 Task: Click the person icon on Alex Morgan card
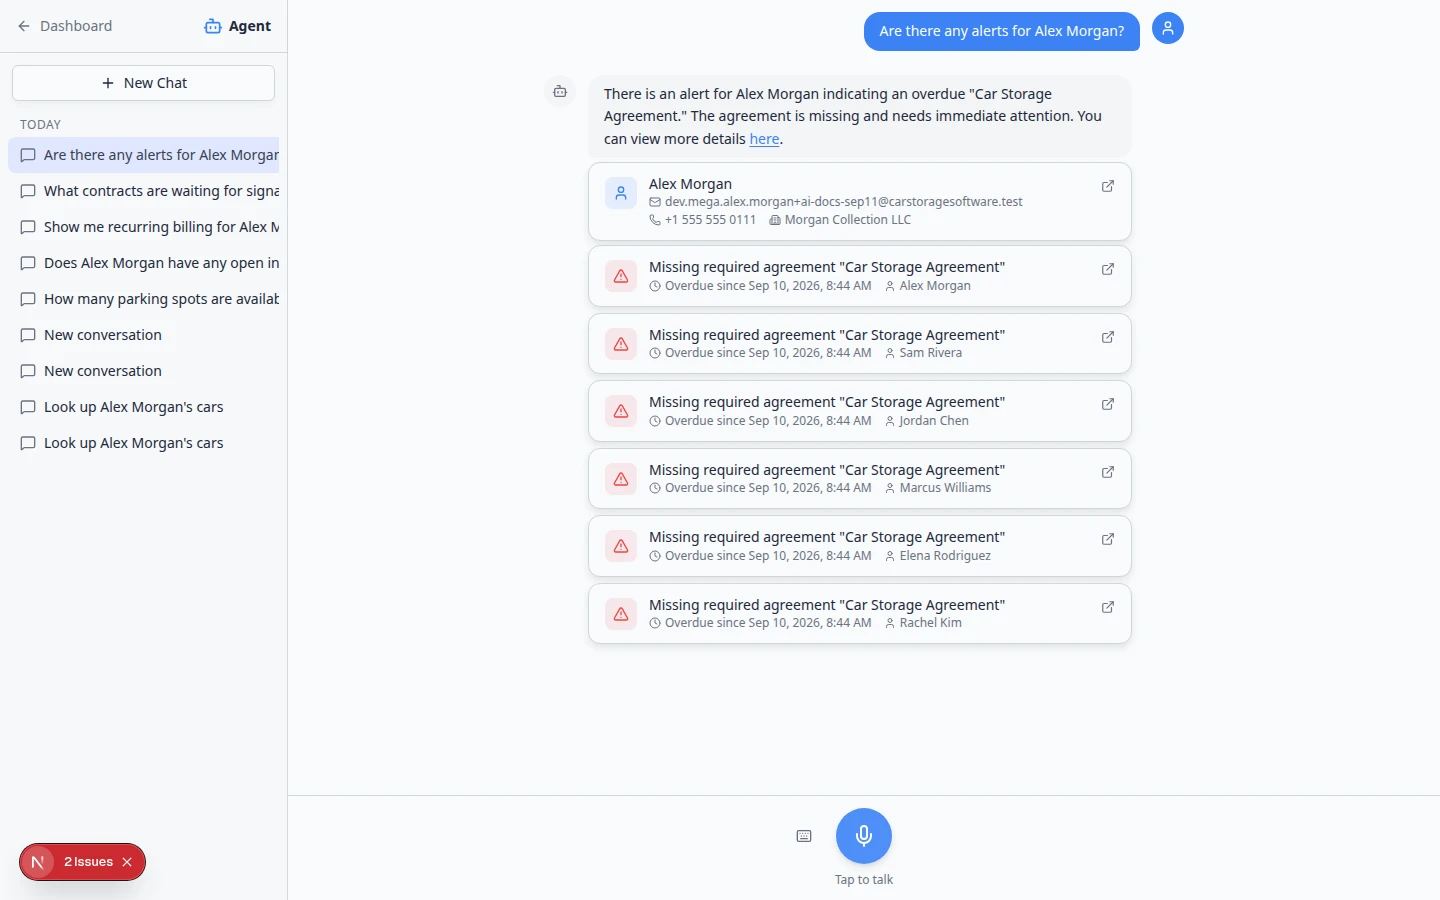click(621, 193)
